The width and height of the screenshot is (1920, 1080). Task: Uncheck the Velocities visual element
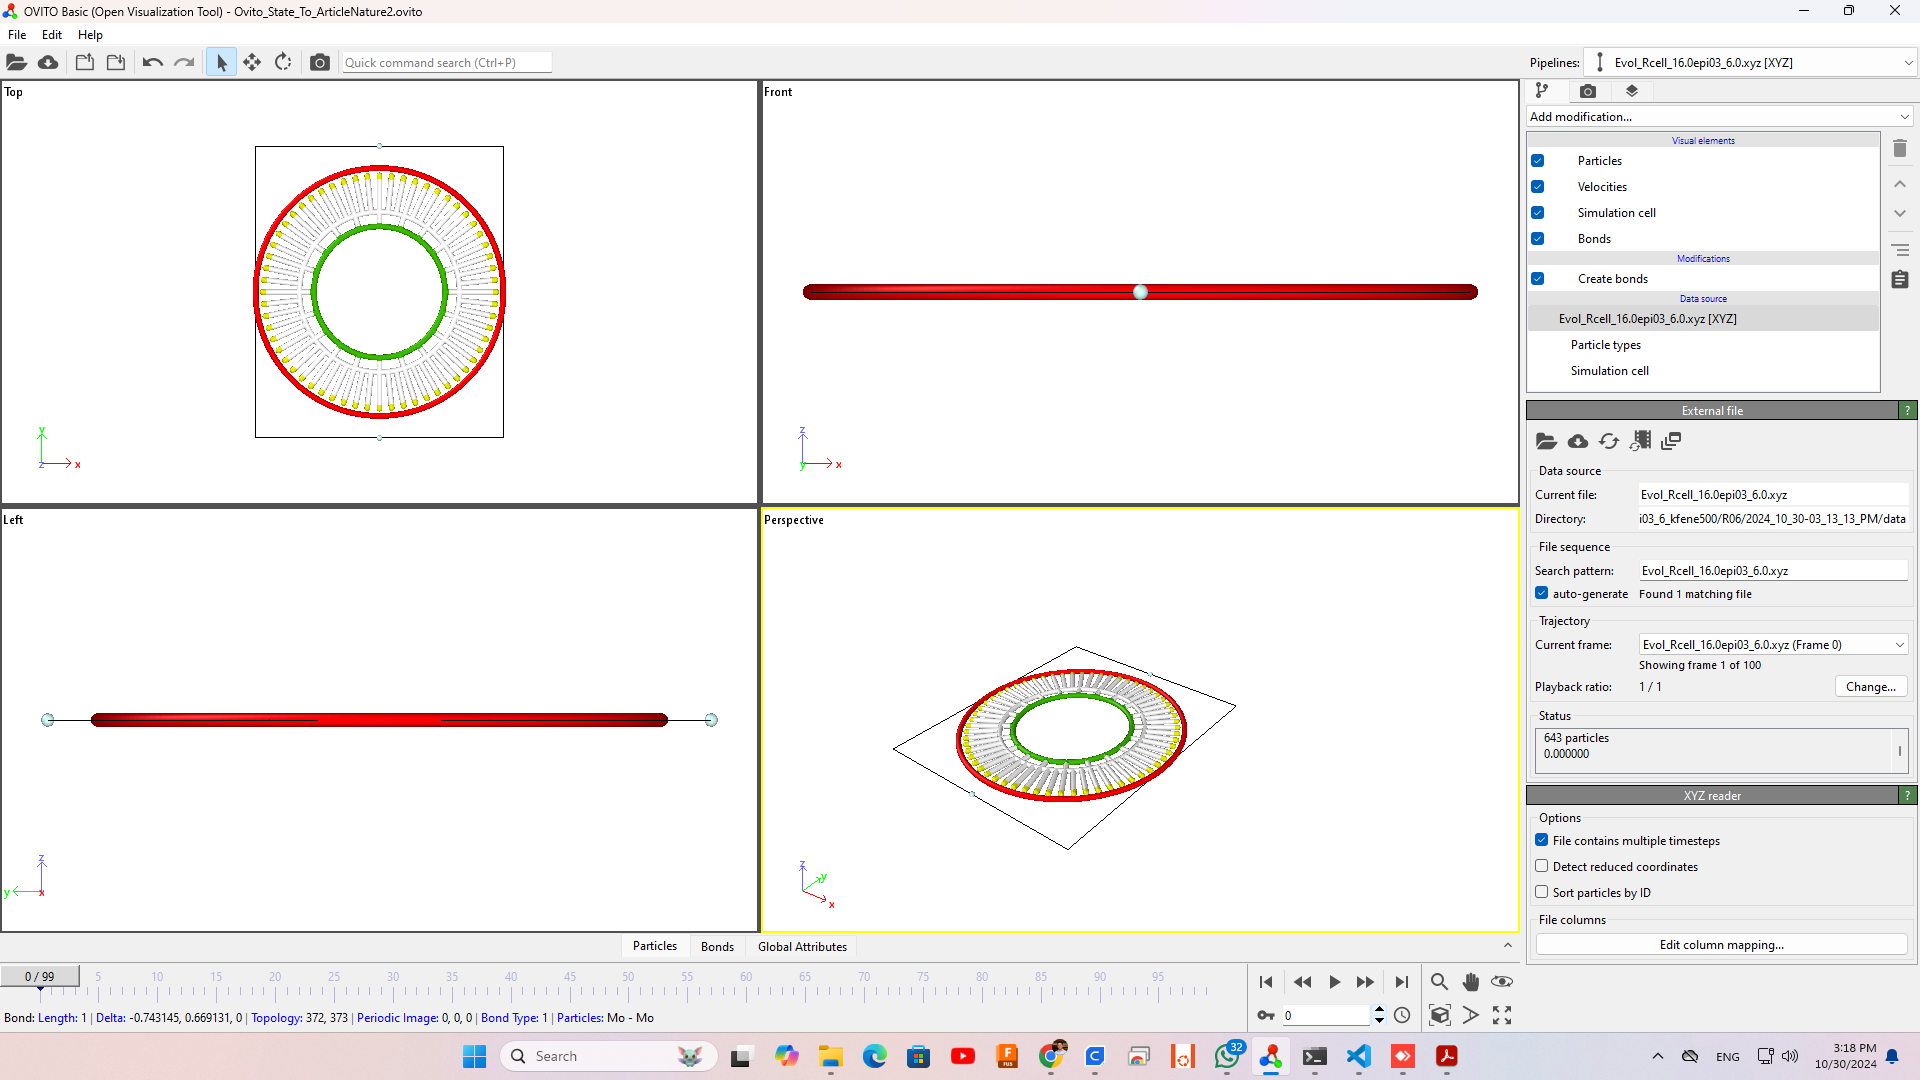(x=1538, y=187)
